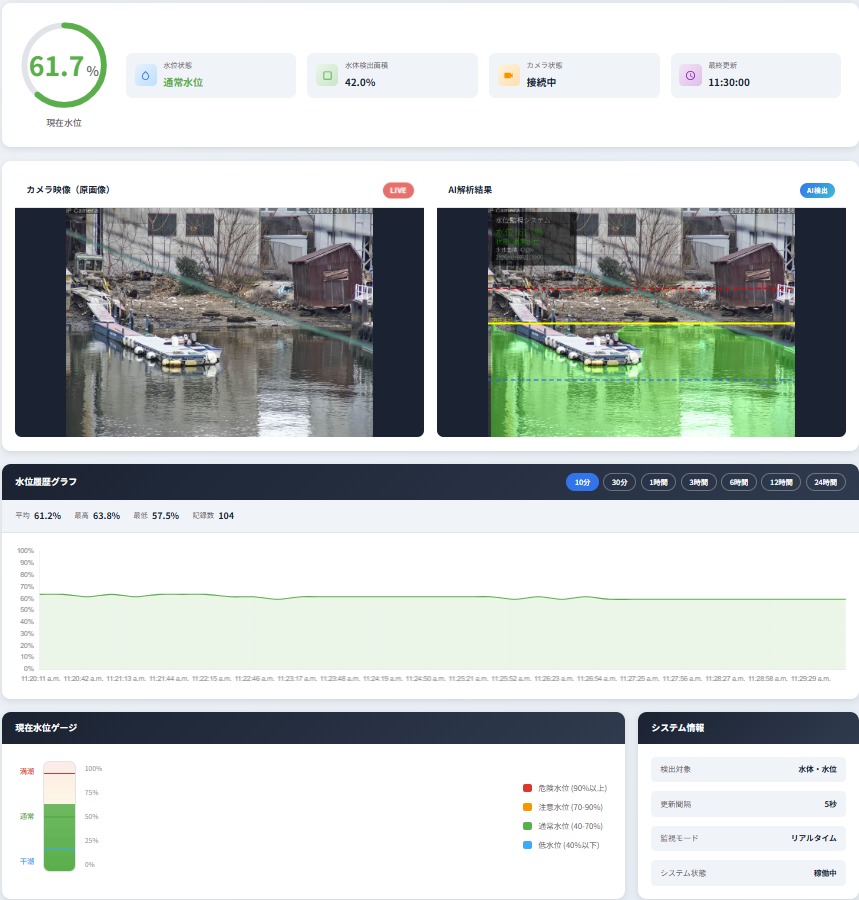The image size is (859, 900).
Task: Click the AI analysis result image
Action: [641, 322]
